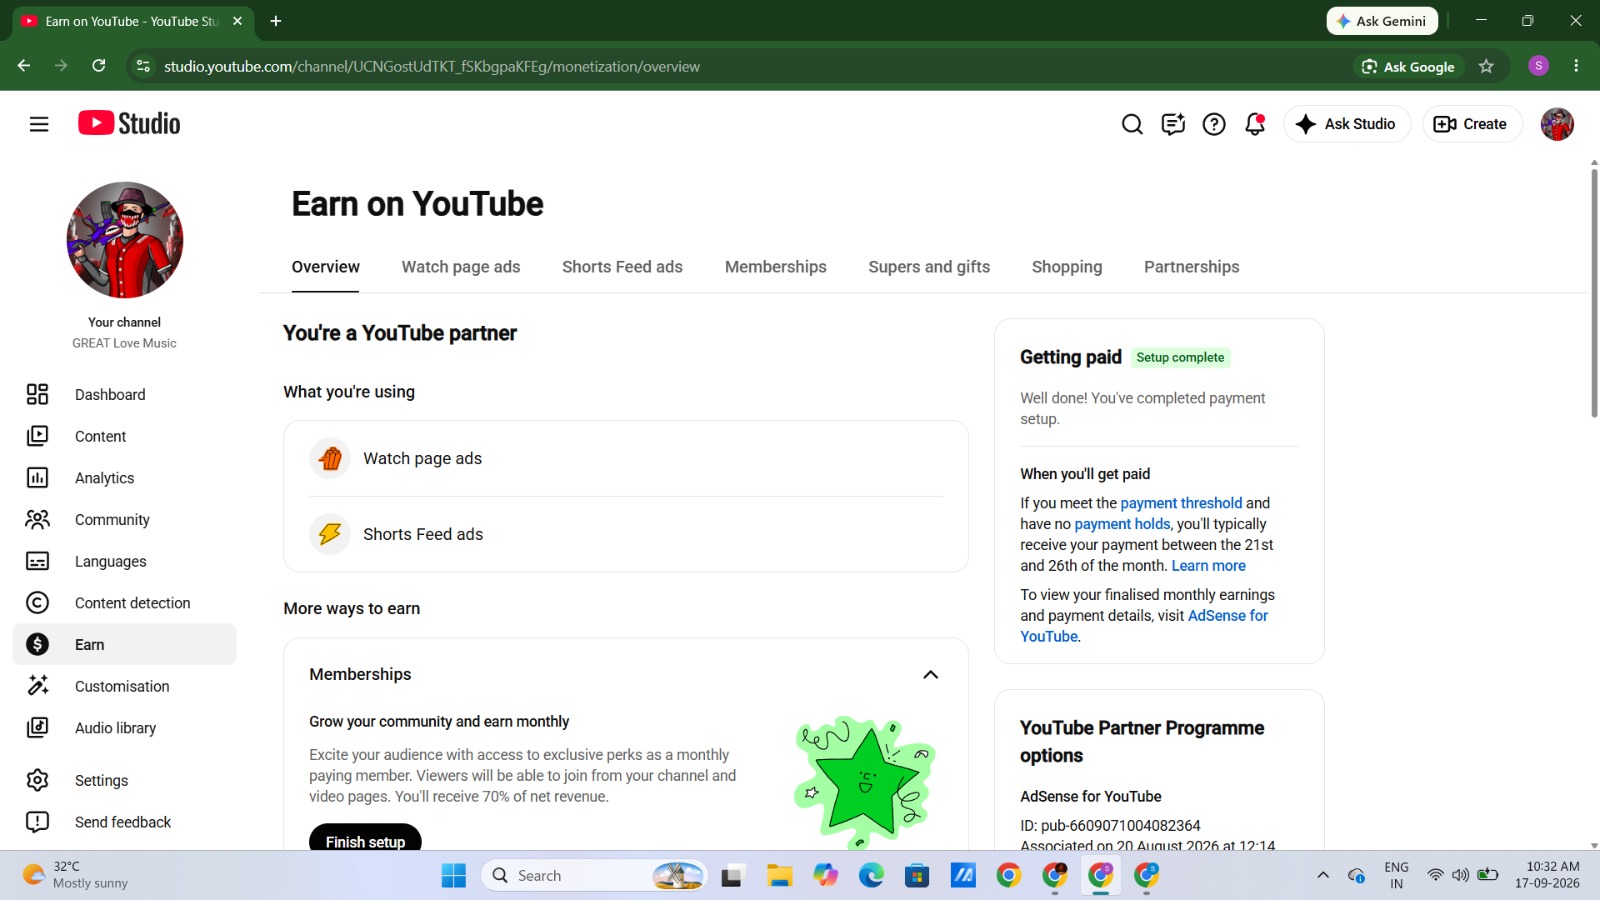Image resolution: width=1600 pixels, height=900 pixels.
Task: Open Audio library in the sidebar
Action: click(125, 728)
